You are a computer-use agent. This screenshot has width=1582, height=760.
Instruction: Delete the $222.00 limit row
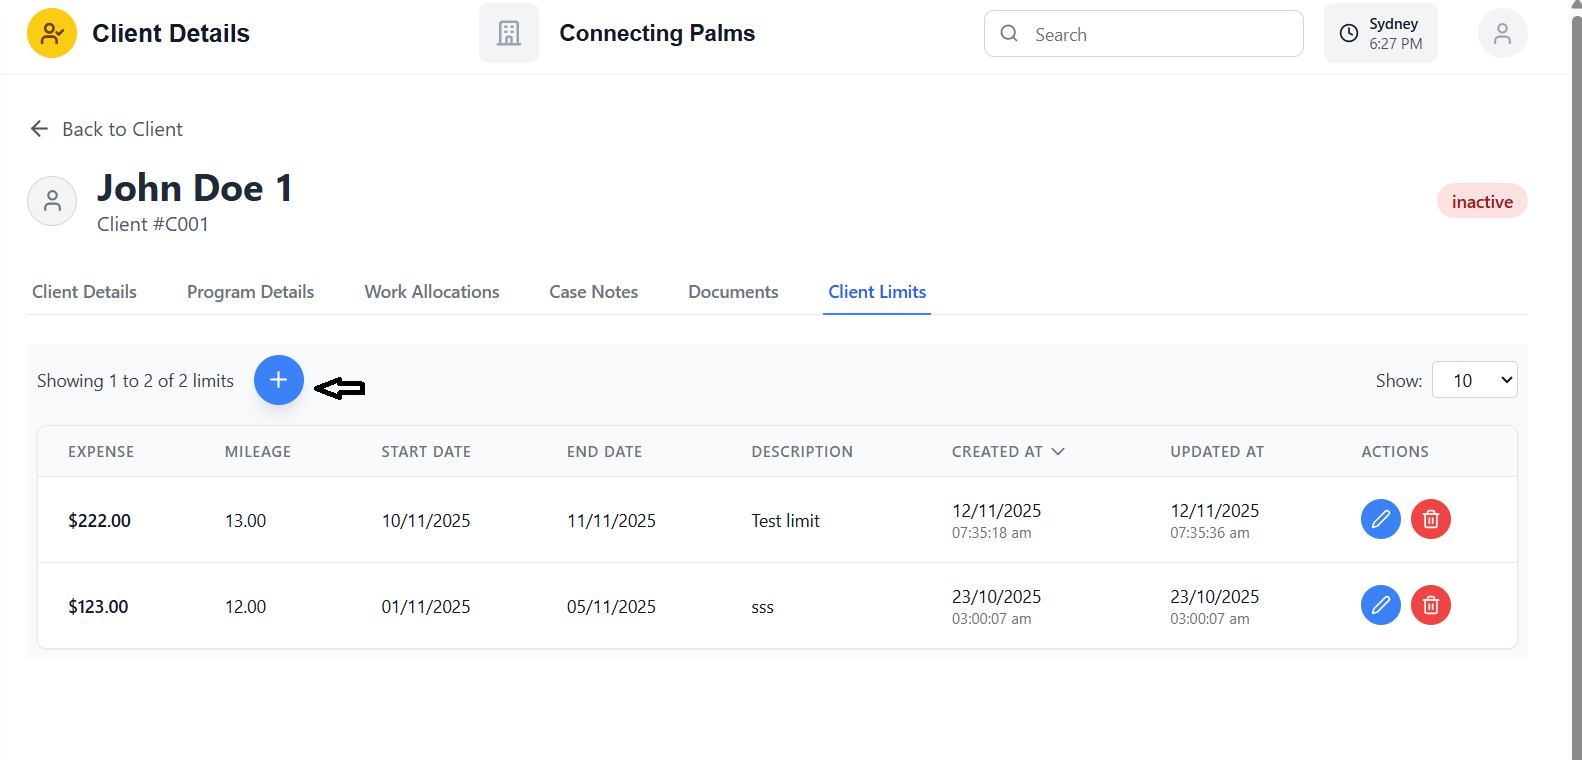pyautogui.click(x=1430, y=519)
